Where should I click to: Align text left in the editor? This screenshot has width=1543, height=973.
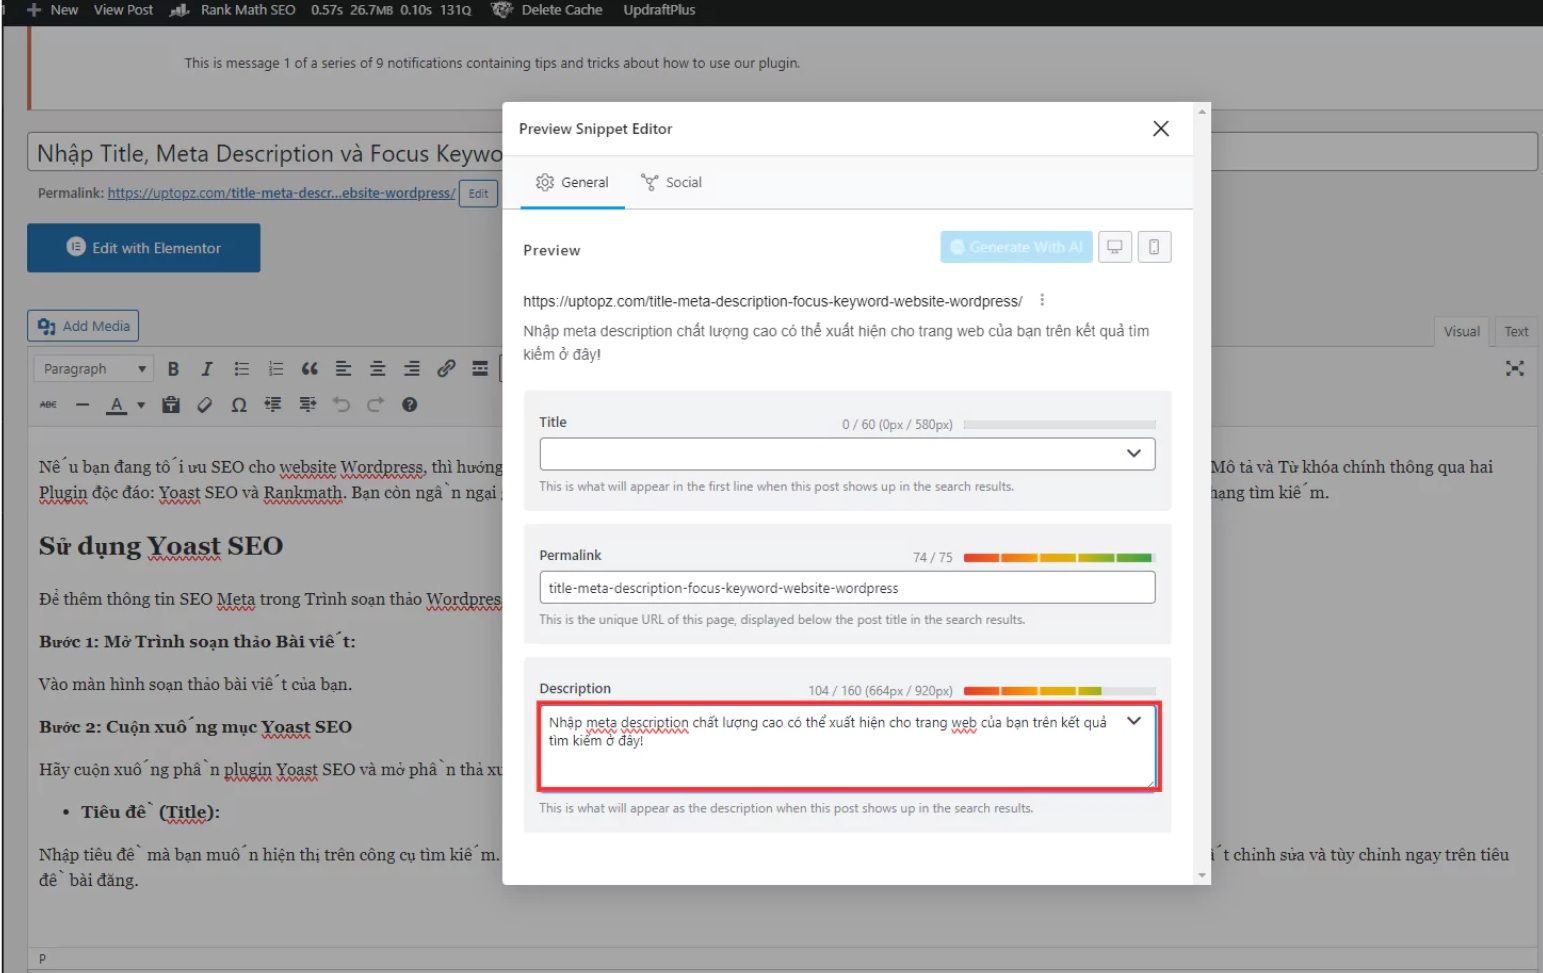344,369
